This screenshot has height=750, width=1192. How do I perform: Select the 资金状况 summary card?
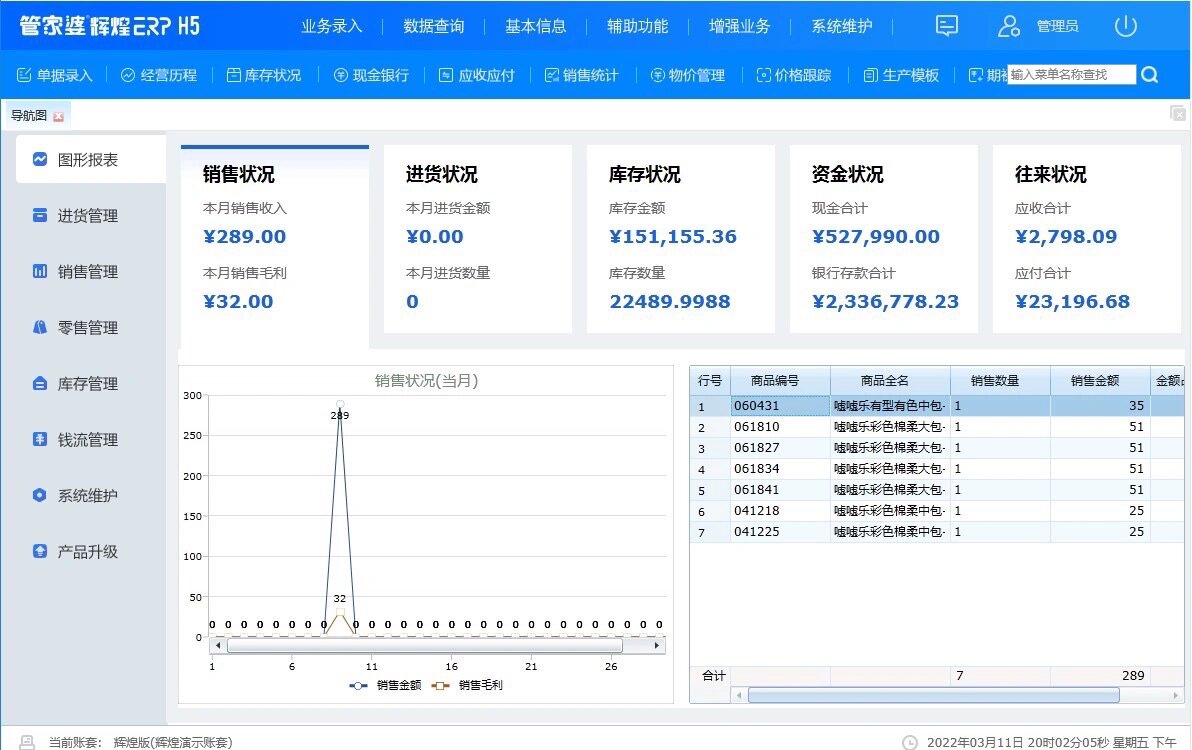pyautogui.click(x=883, y=238)
